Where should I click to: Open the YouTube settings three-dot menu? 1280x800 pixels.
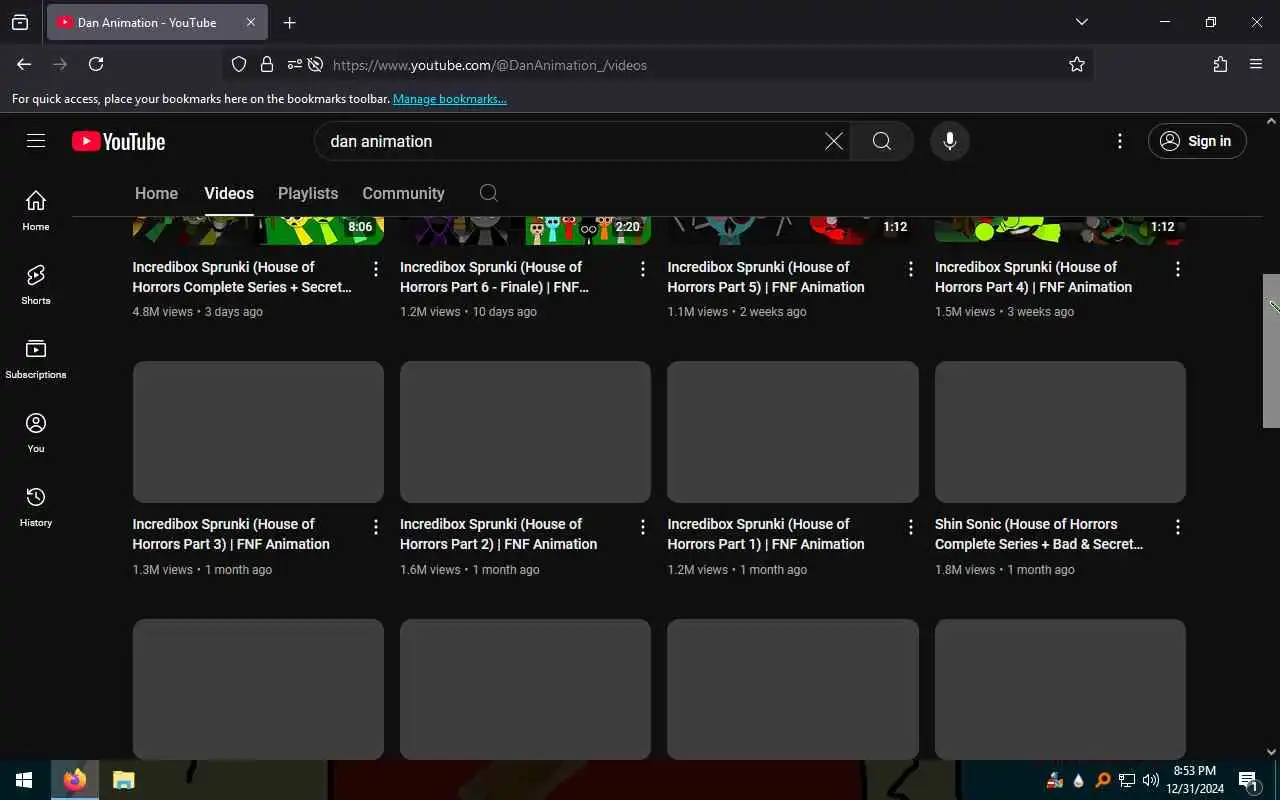click(x=1120, y=141)
